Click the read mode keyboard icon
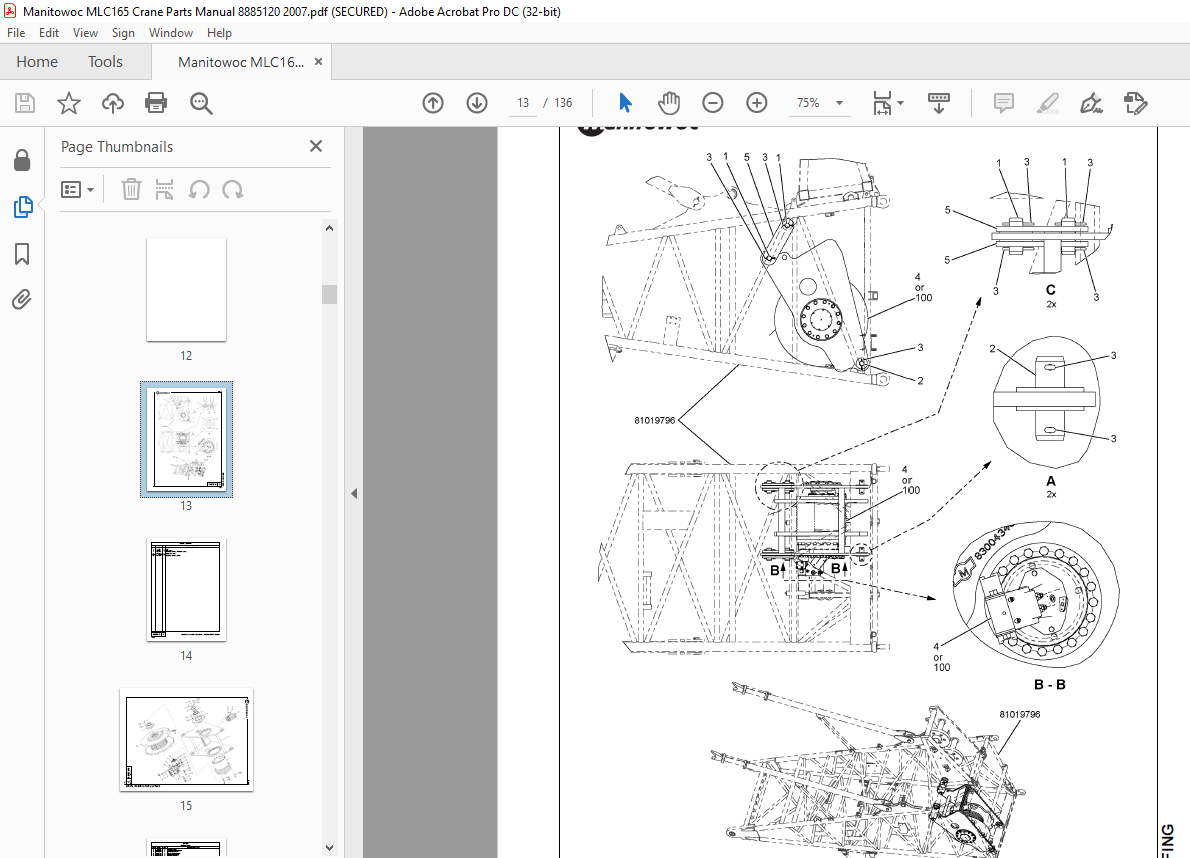Image resolution: width=1190 pixels, height=858 pixels. [x=939, y=103]
